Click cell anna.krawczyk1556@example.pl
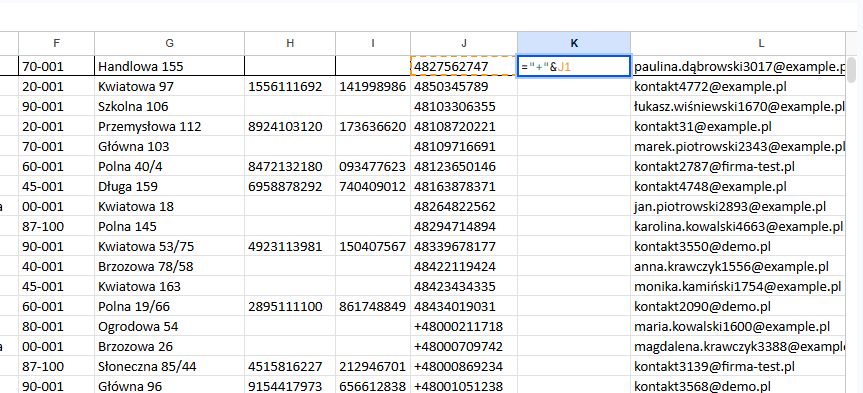The width and height of the screenshot is (863, 393). click(738, 266)
